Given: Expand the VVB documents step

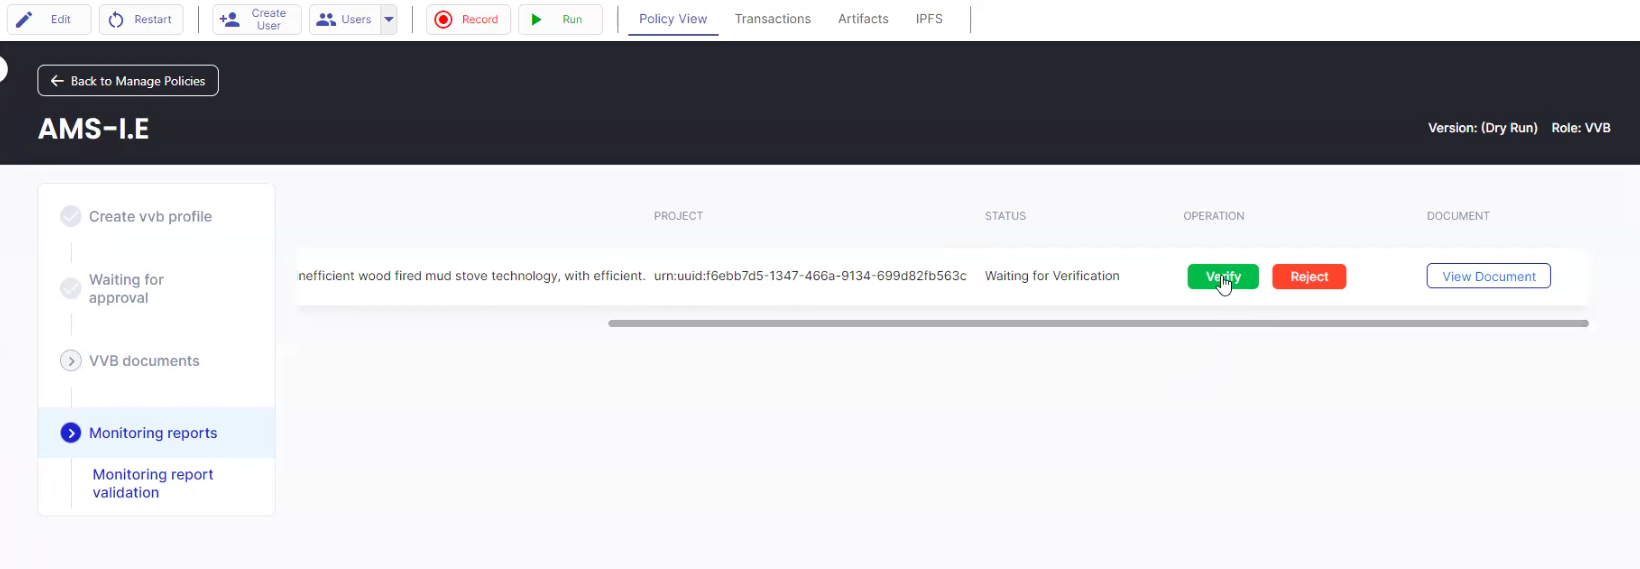Looking at the screenshot, I should pos(71,361).
